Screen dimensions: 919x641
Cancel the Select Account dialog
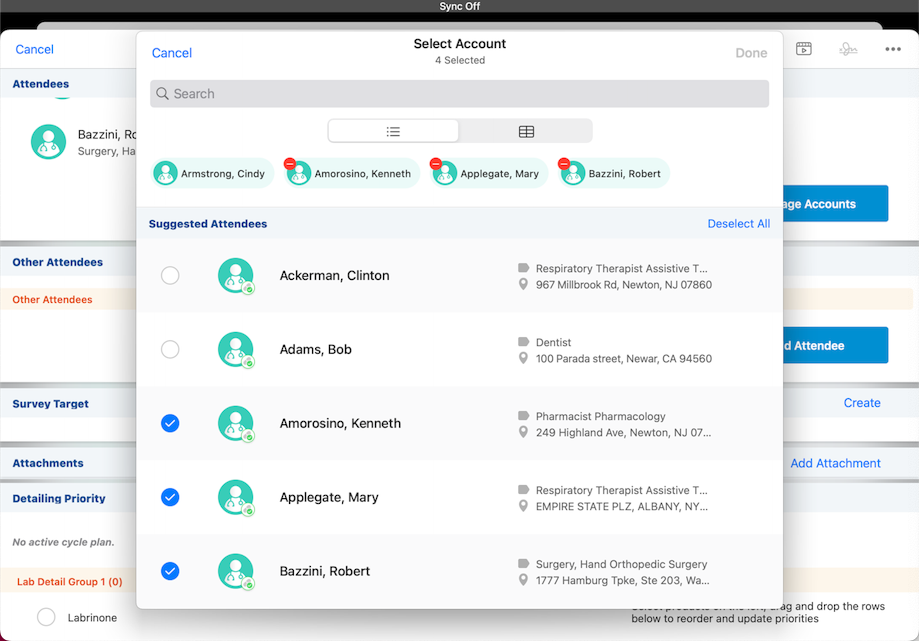pyautogui.click(x=172, y=53)
